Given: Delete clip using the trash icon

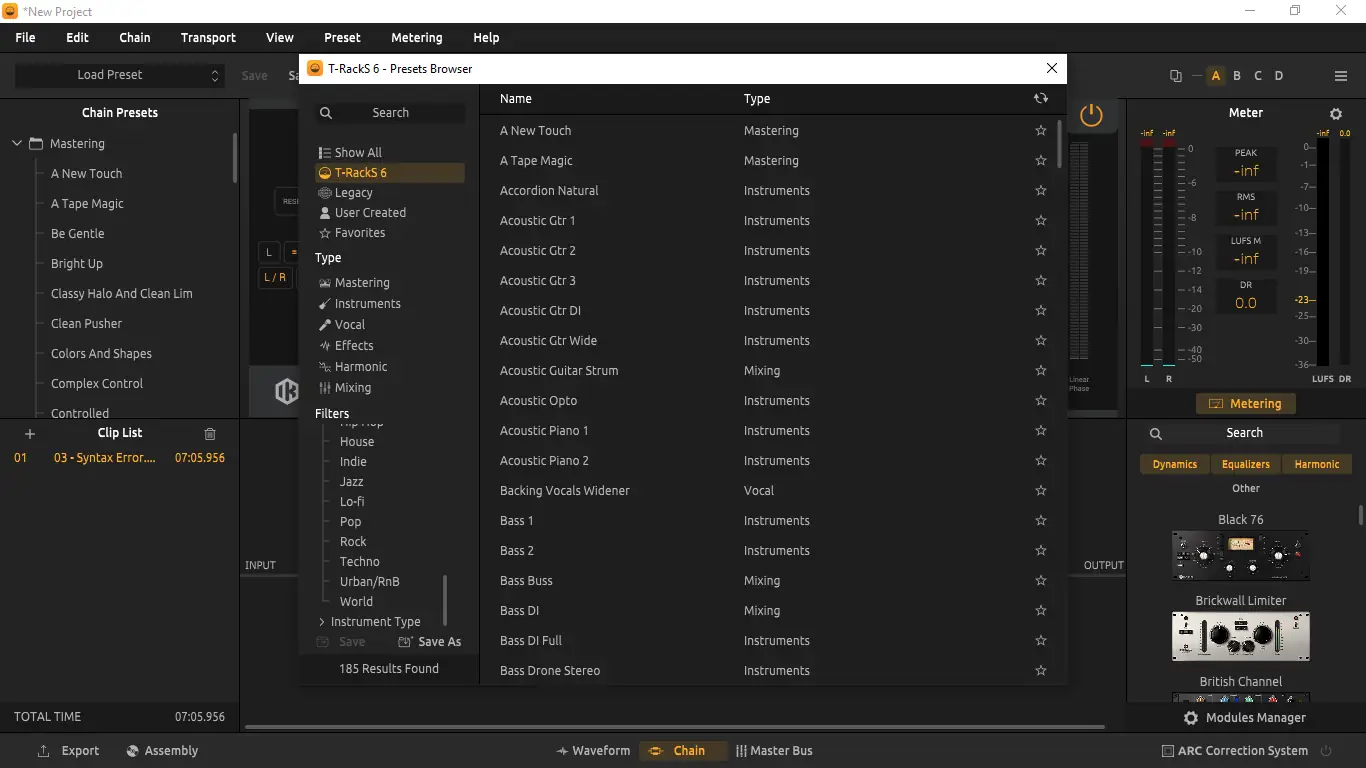Looking at the screenshot, I should click(x=210, y=434).
